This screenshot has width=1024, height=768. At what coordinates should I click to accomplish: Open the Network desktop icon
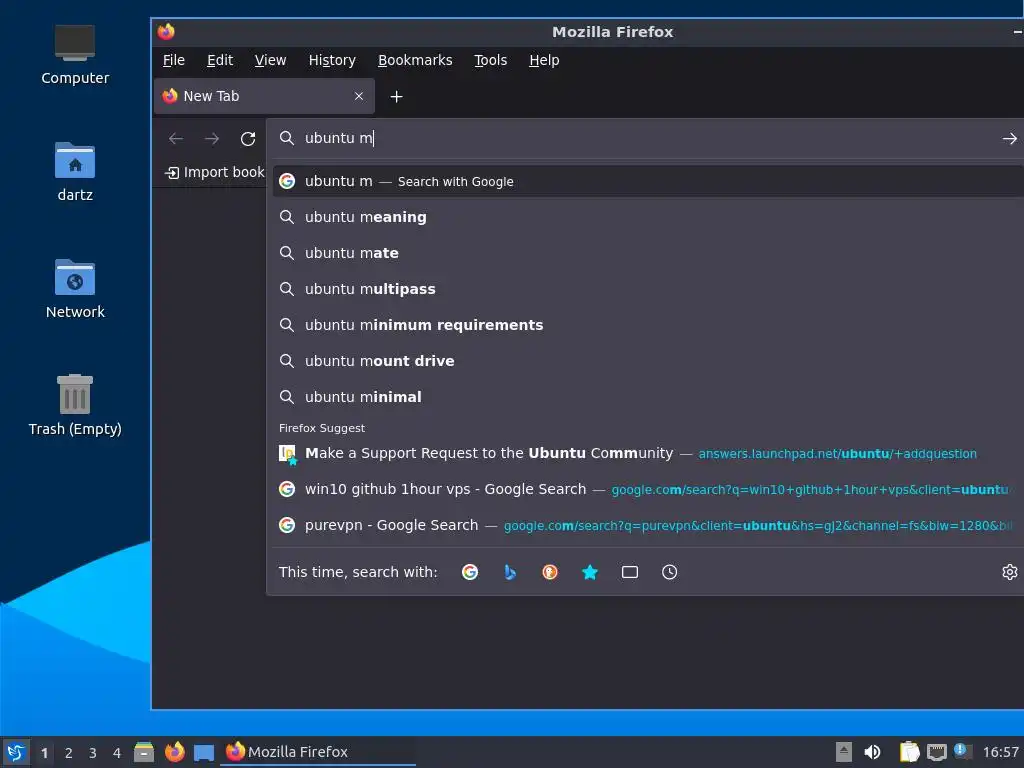(x=74, y=289)
